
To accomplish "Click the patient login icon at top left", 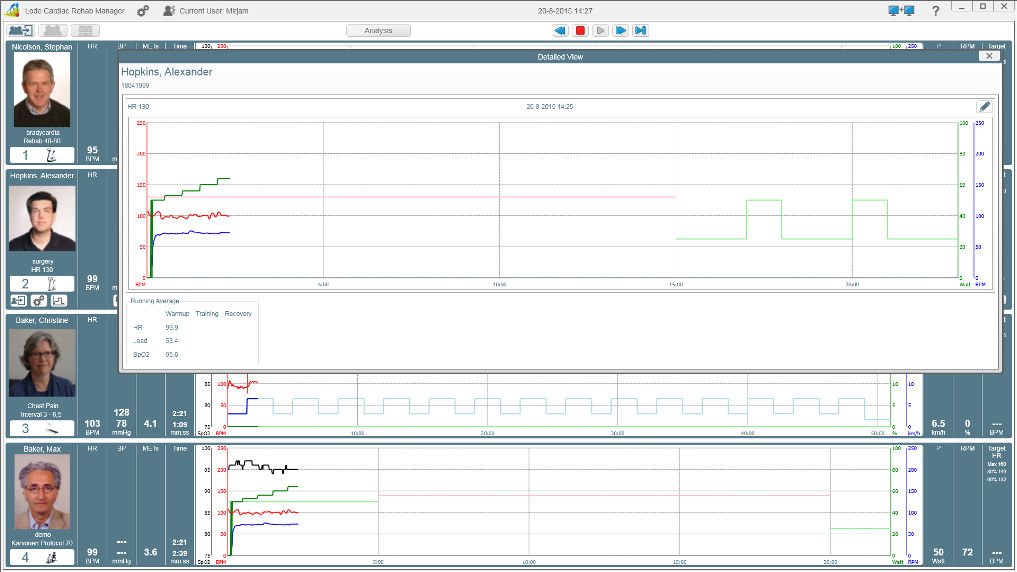I will click(20, 31).
